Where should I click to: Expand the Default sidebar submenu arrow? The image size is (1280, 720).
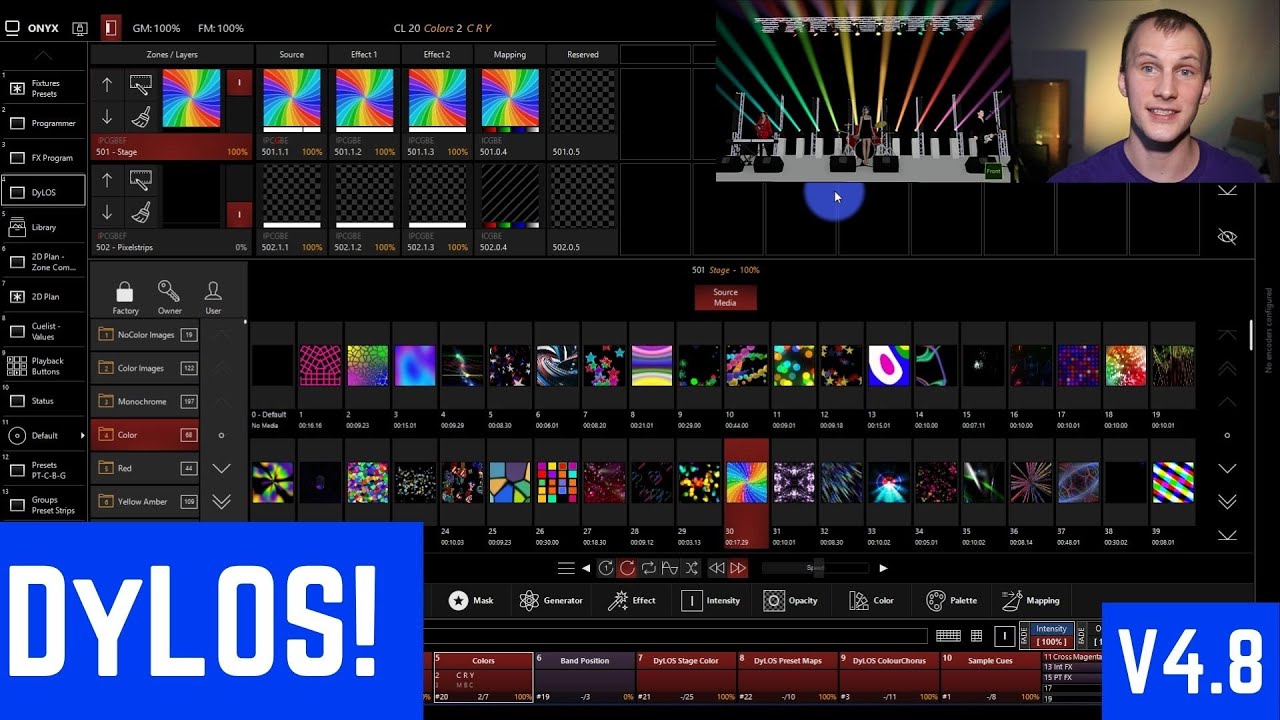[x=82, y=436]
